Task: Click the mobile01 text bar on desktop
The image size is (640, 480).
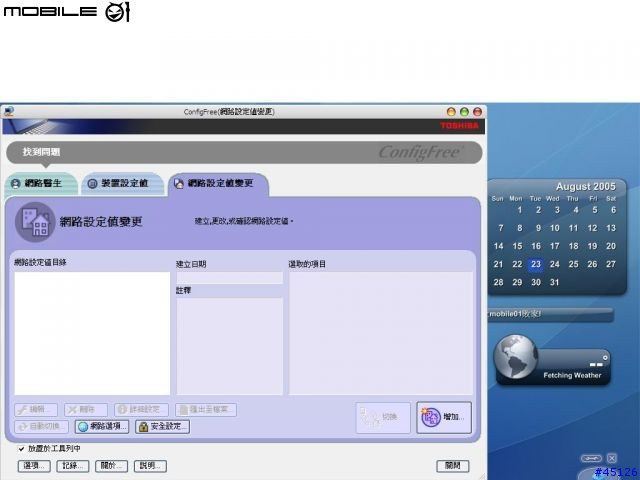Action: [551, 314]
